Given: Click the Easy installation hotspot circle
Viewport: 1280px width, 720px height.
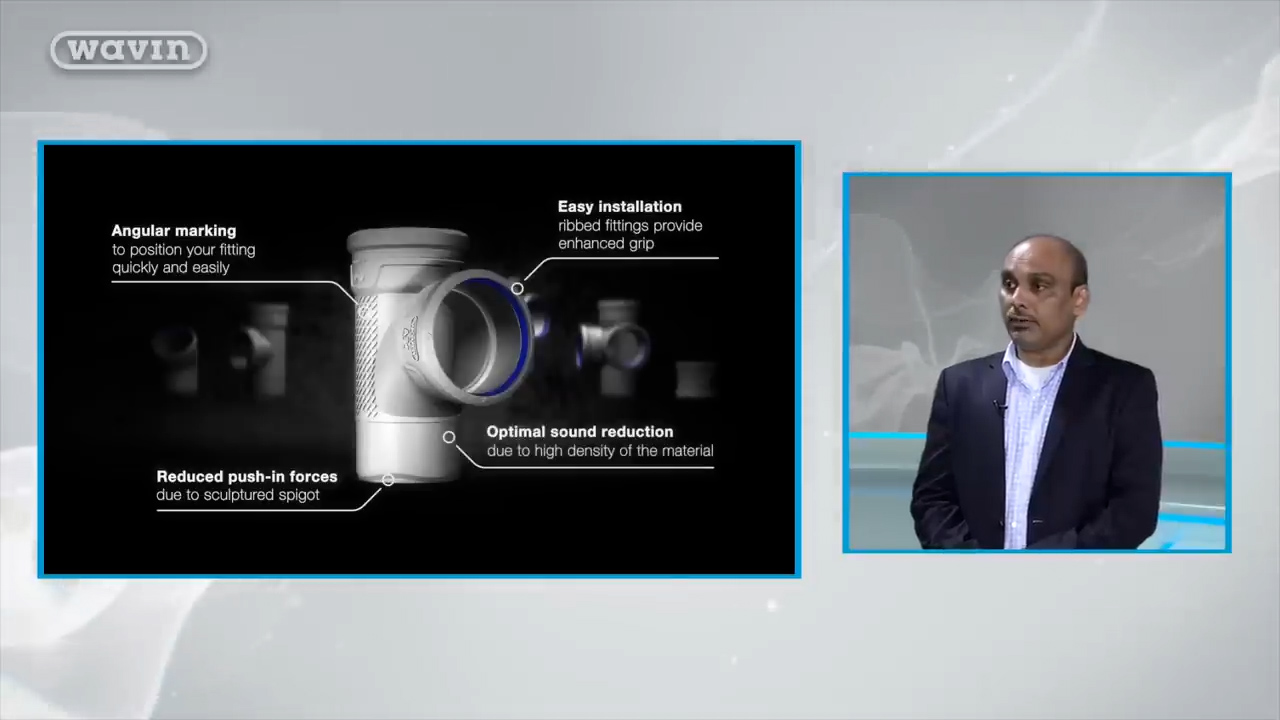Looking at the screenshot, I should coord(517,289).
